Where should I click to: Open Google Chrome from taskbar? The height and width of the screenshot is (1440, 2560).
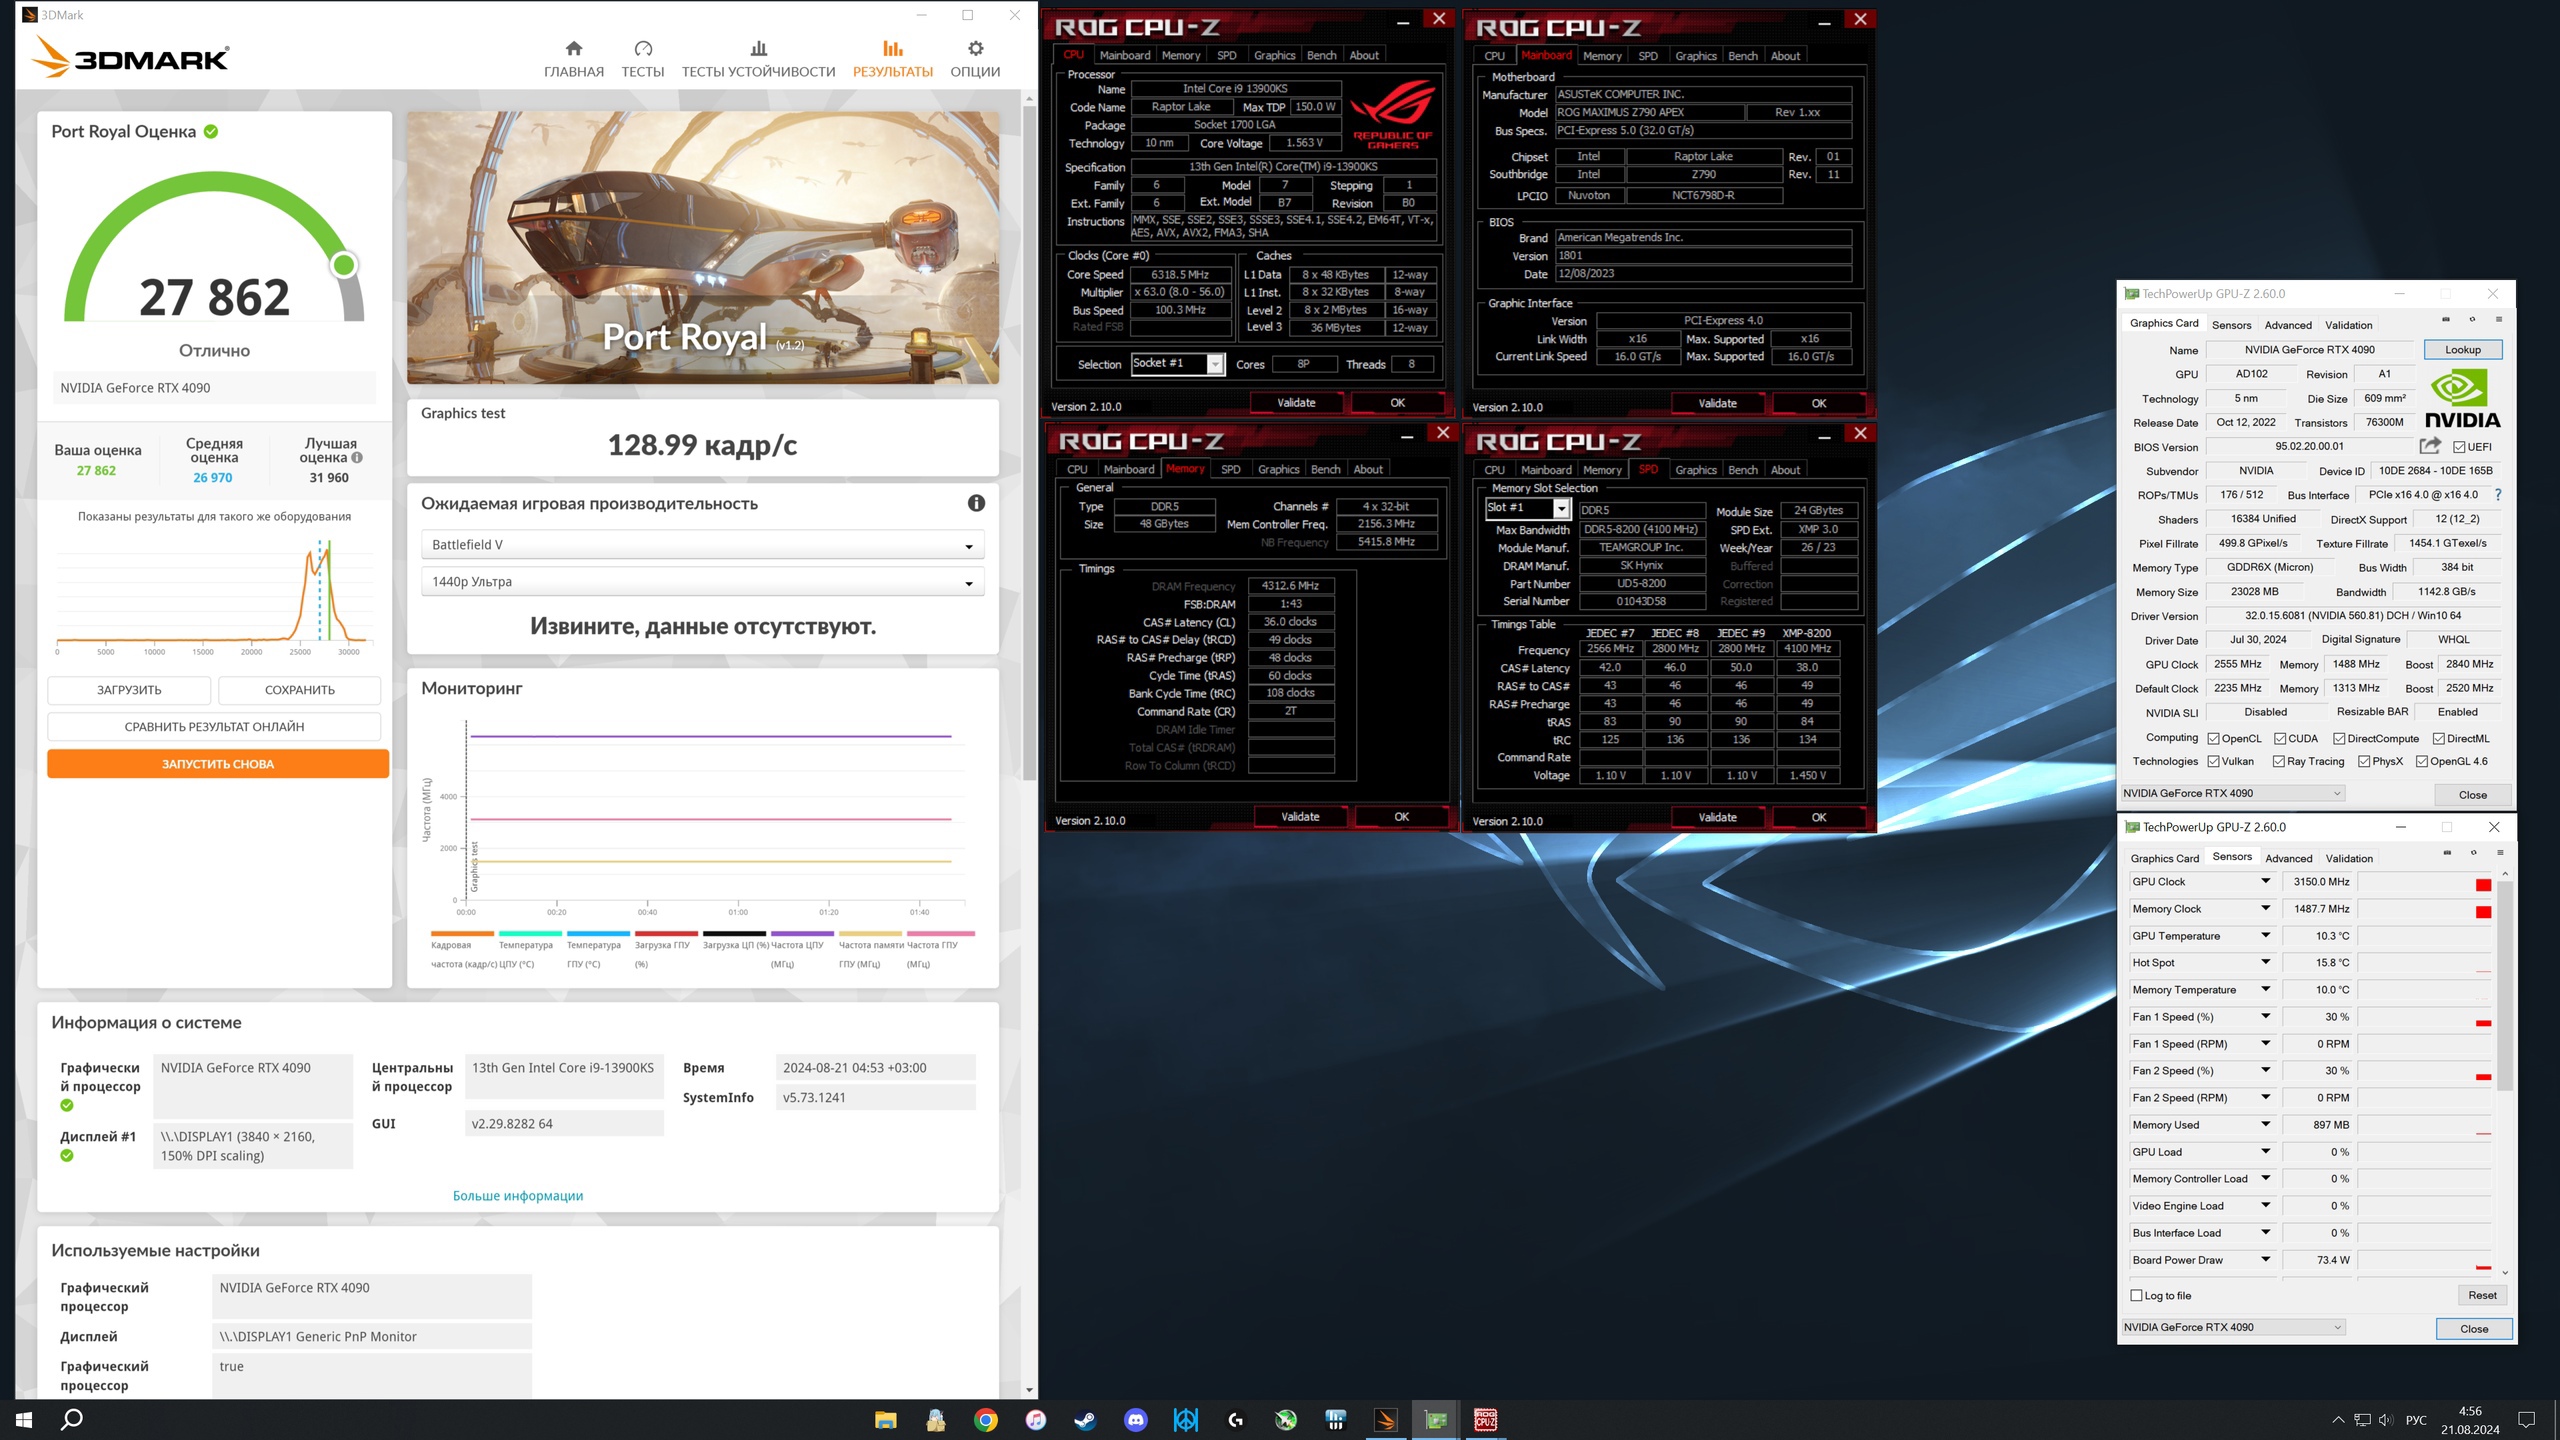point(985,1419)
